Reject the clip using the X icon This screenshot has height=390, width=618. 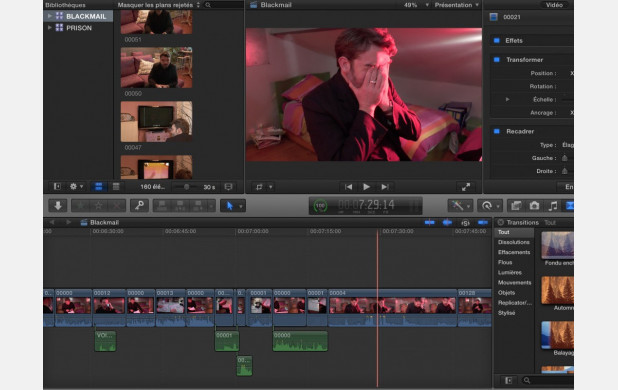point(116,206)
